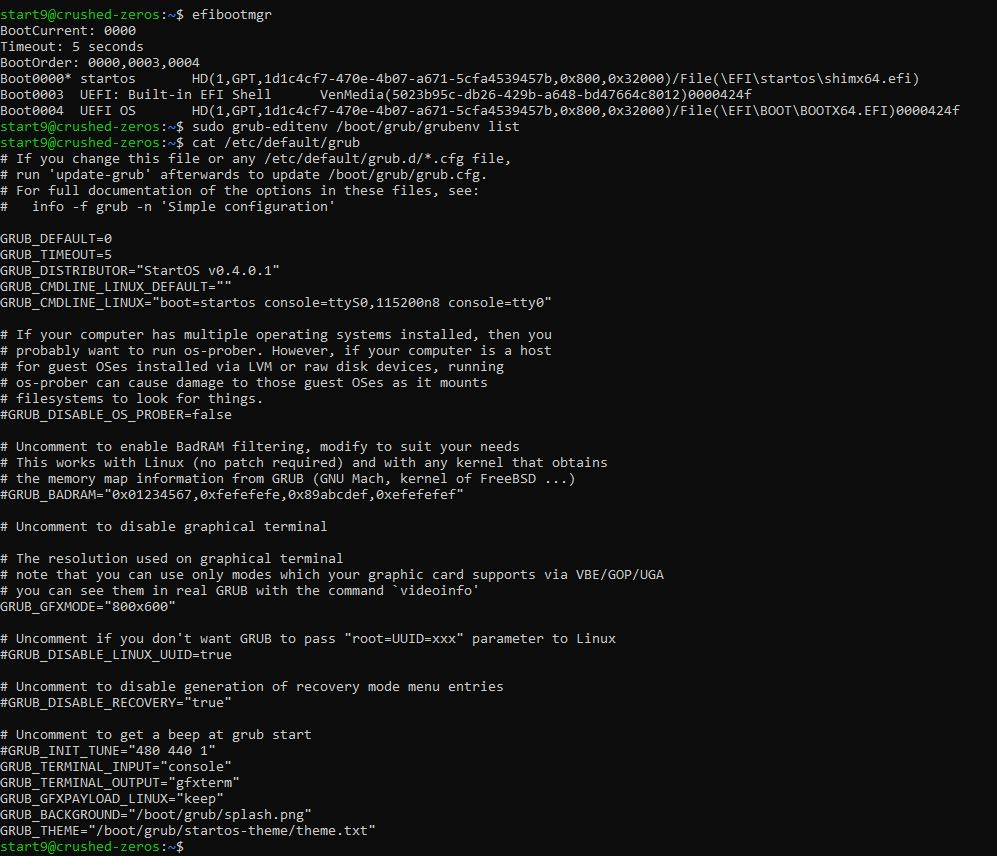Click the cat /etc/default/grub command
This screenshot has width=997, height=856.
(x=276, y=142)
